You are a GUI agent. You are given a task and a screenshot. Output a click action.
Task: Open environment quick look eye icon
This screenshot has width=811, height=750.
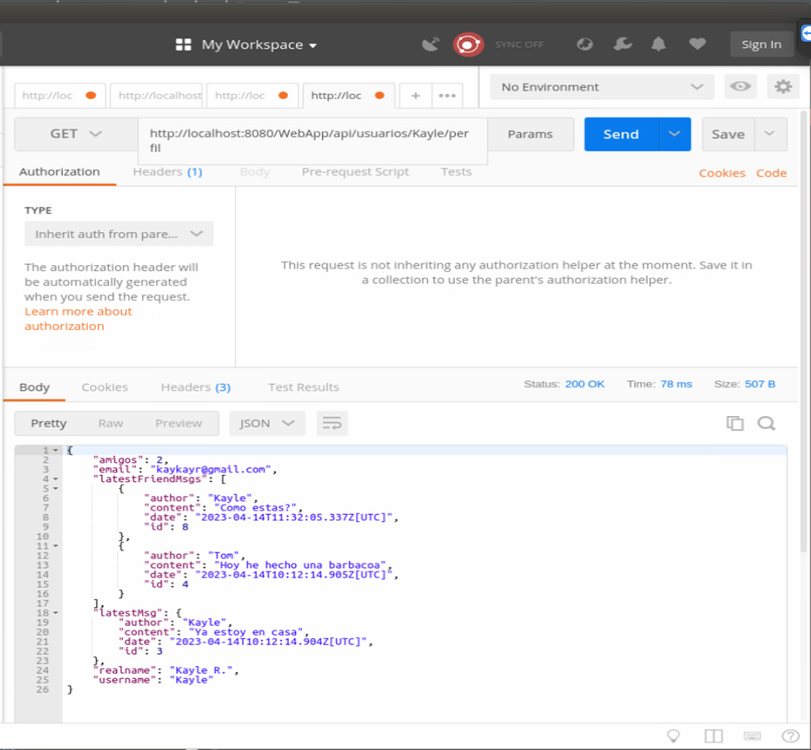pos(740,86)
